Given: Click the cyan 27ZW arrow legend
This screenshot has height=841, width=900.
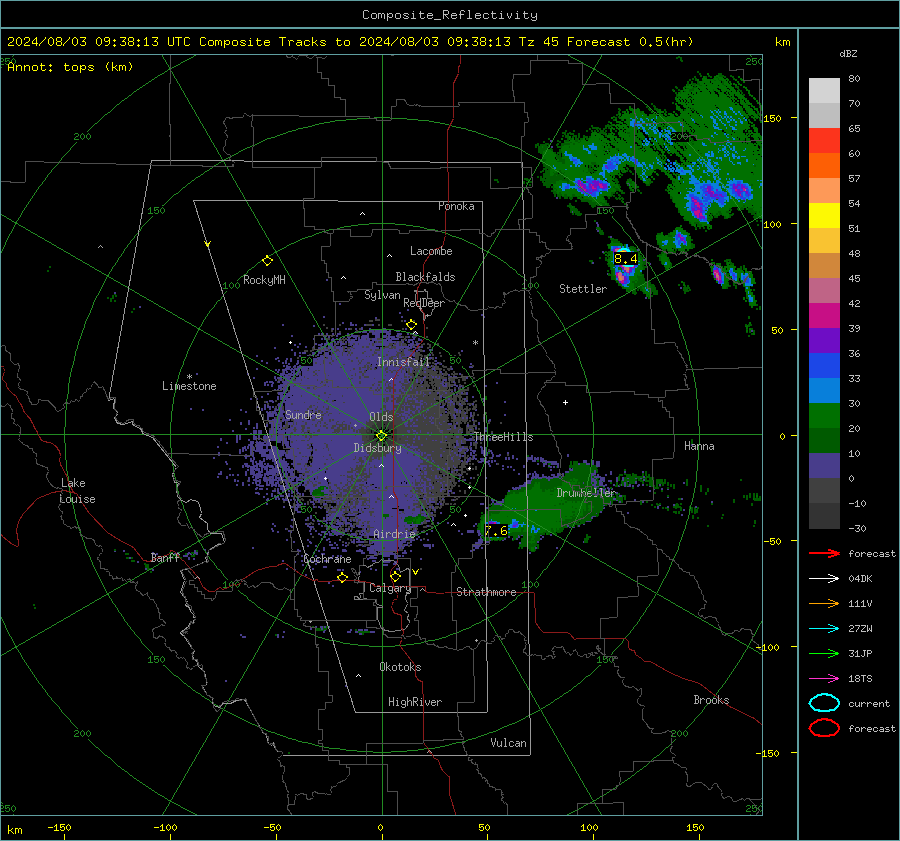Looking at the screenshot, I should pyautogui.click(x=824, y=629).
